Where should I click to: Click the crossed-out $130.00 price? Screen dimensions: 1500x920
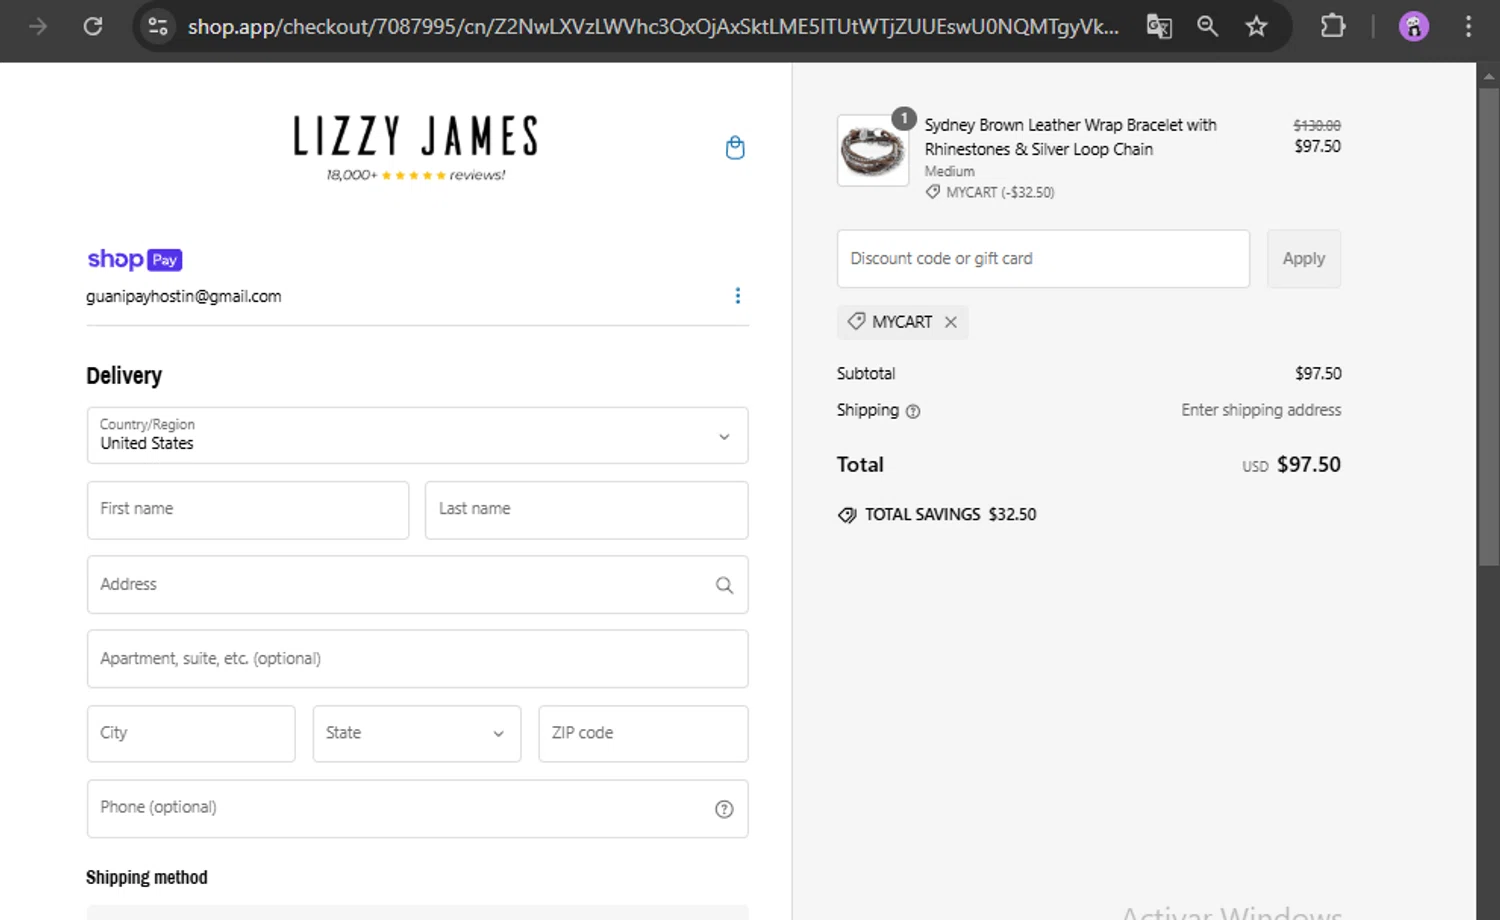pos(1317,126)
